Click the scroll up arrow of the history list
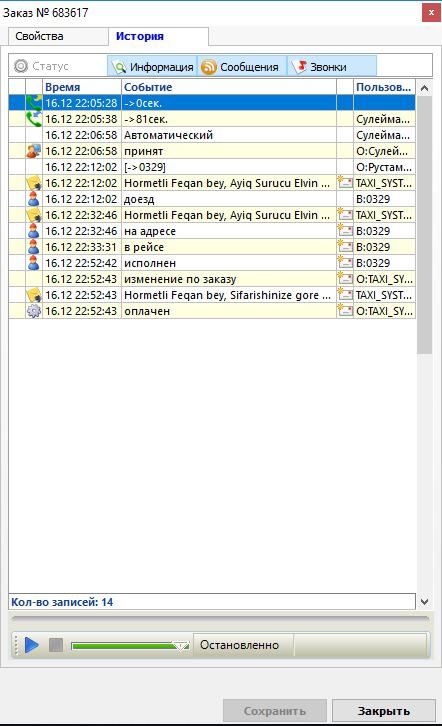 pyautogui.click(x=424, y=88)
